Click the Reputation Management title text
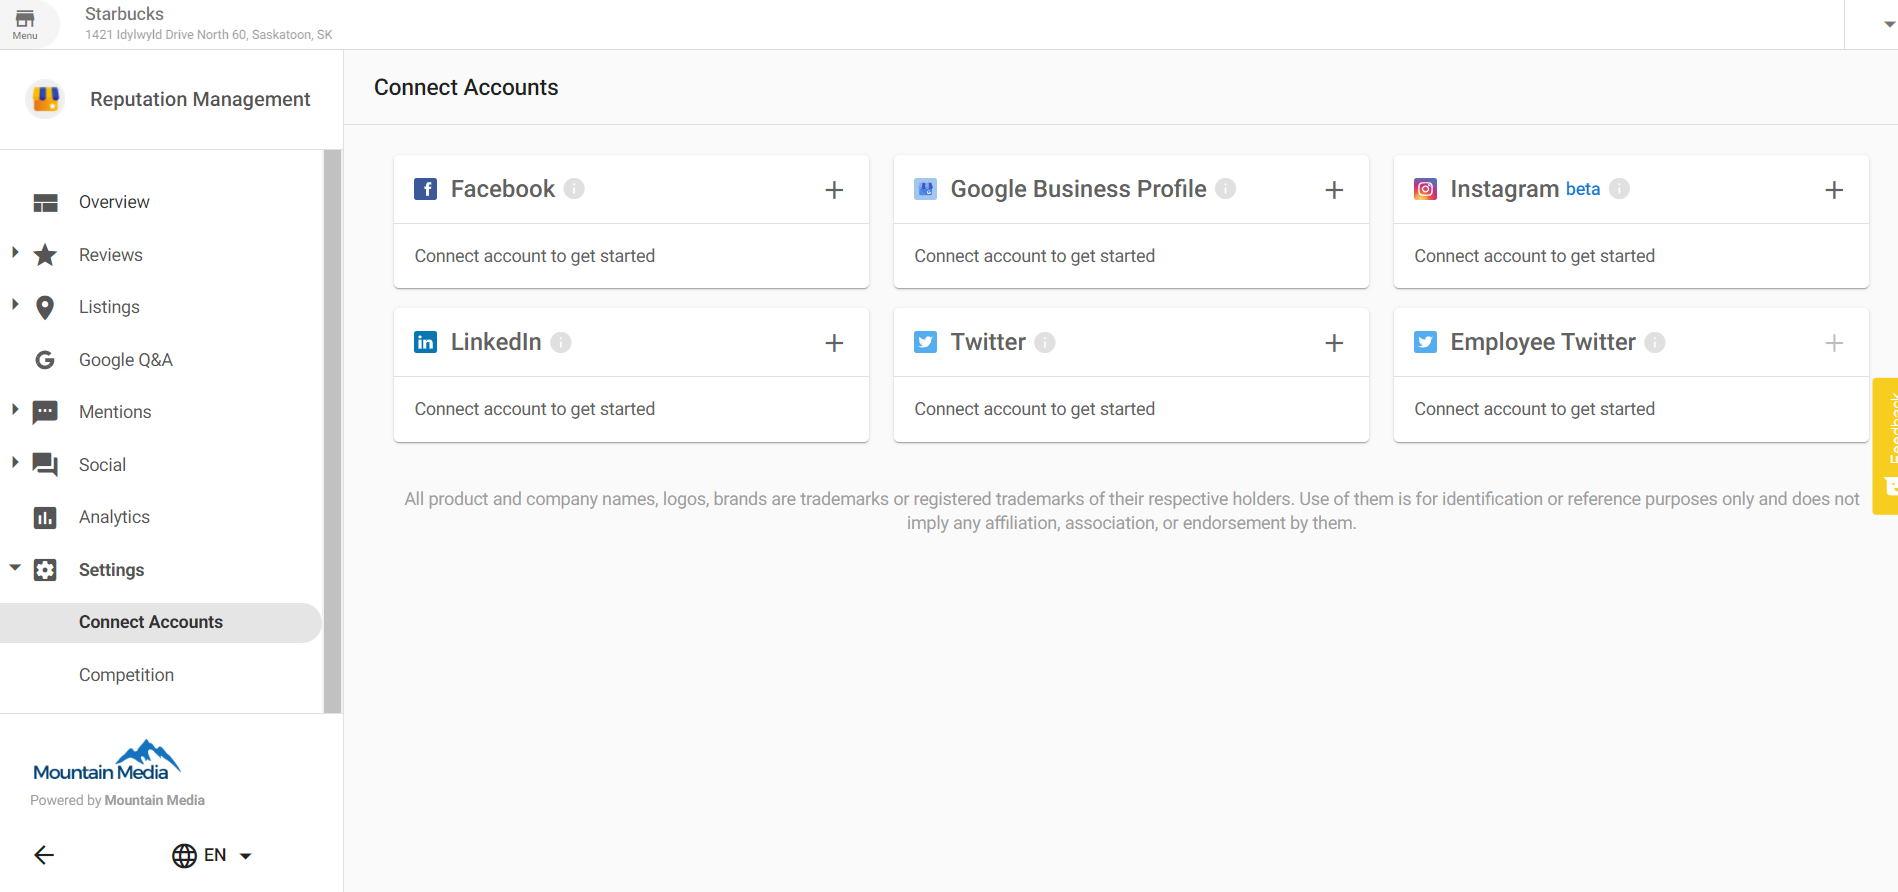The width and height of the screenshot is (1898, 892). point(200,99)
